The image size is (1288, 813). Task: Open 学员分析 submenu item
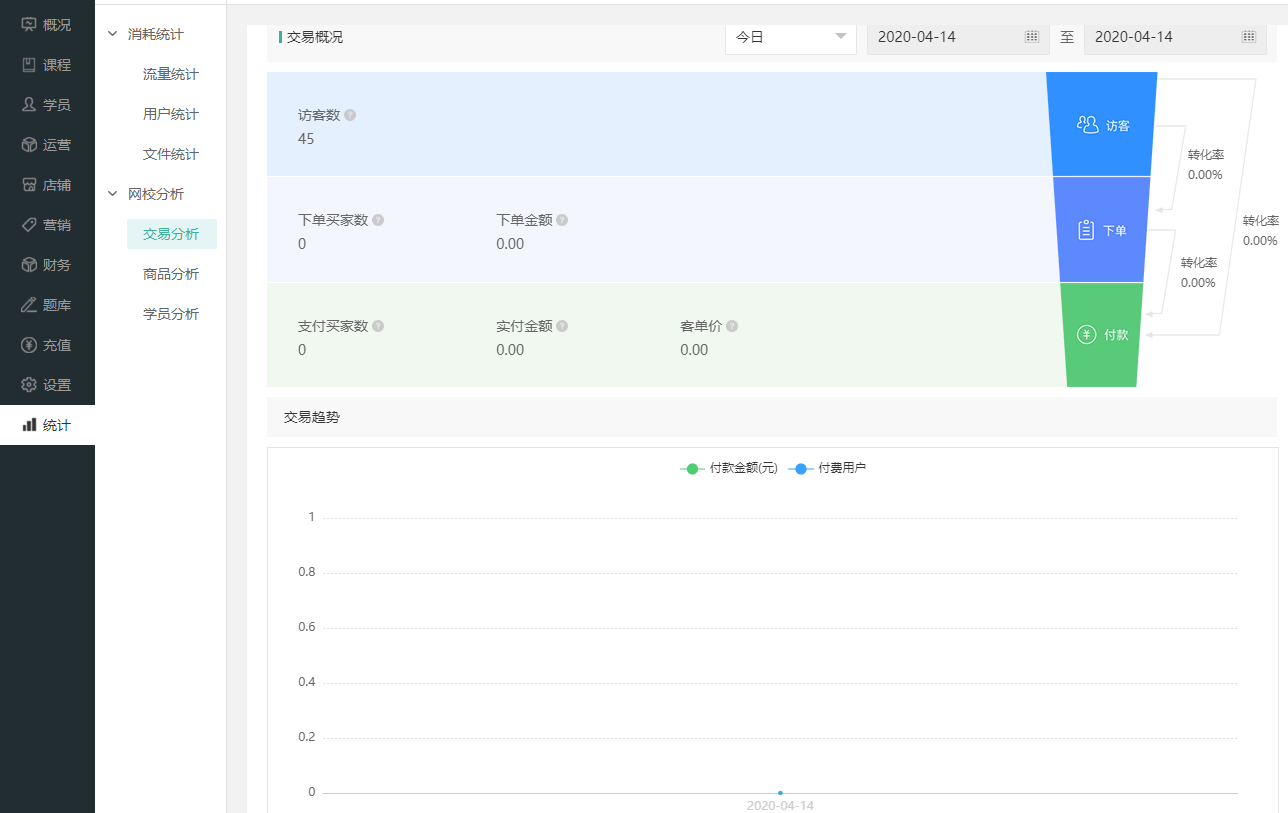pos(171,314)
